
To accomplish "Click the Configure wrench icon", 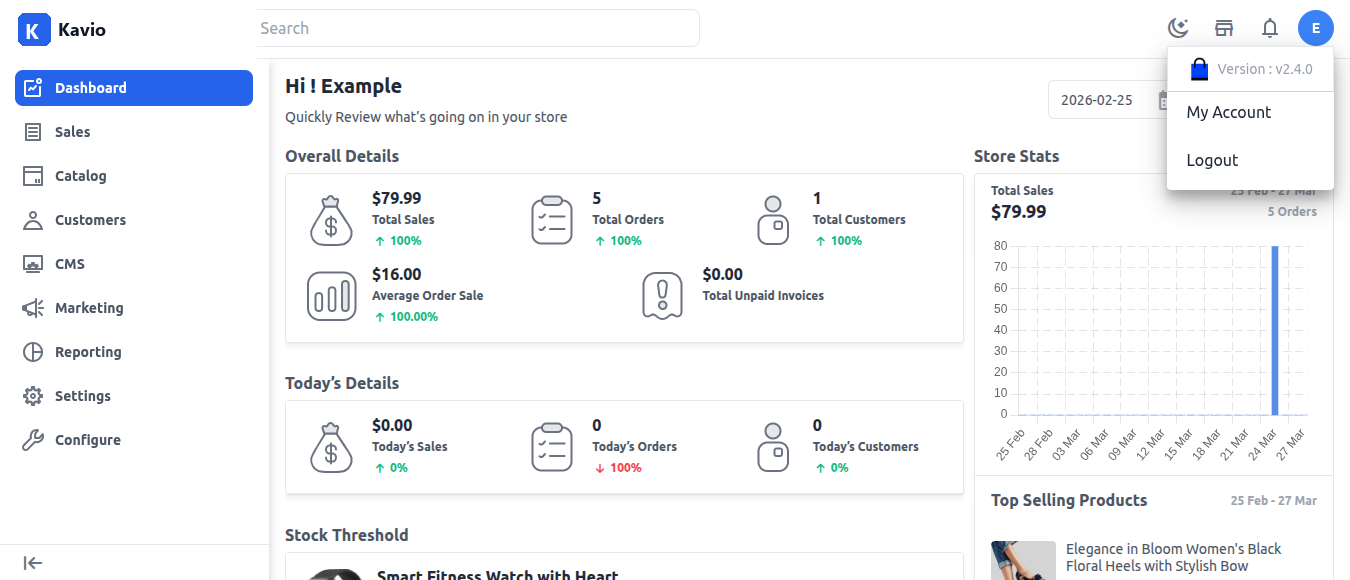I will click(x=33, y=440).
